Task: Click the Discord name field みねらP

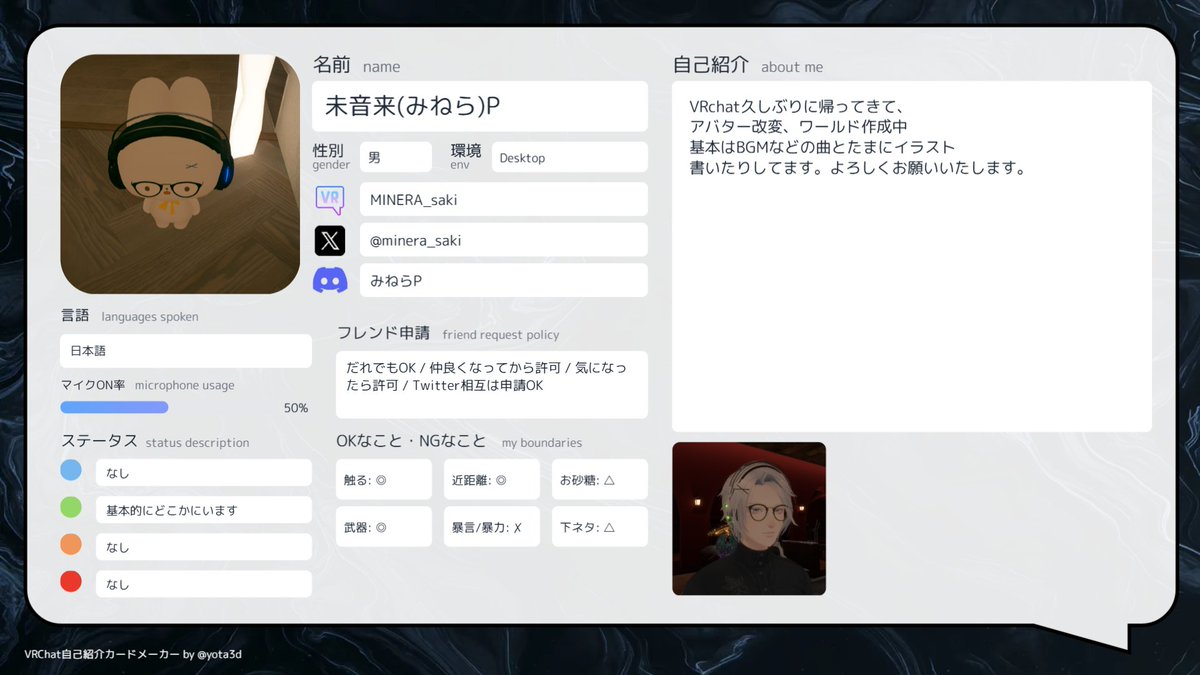Action: coord(504,281)
